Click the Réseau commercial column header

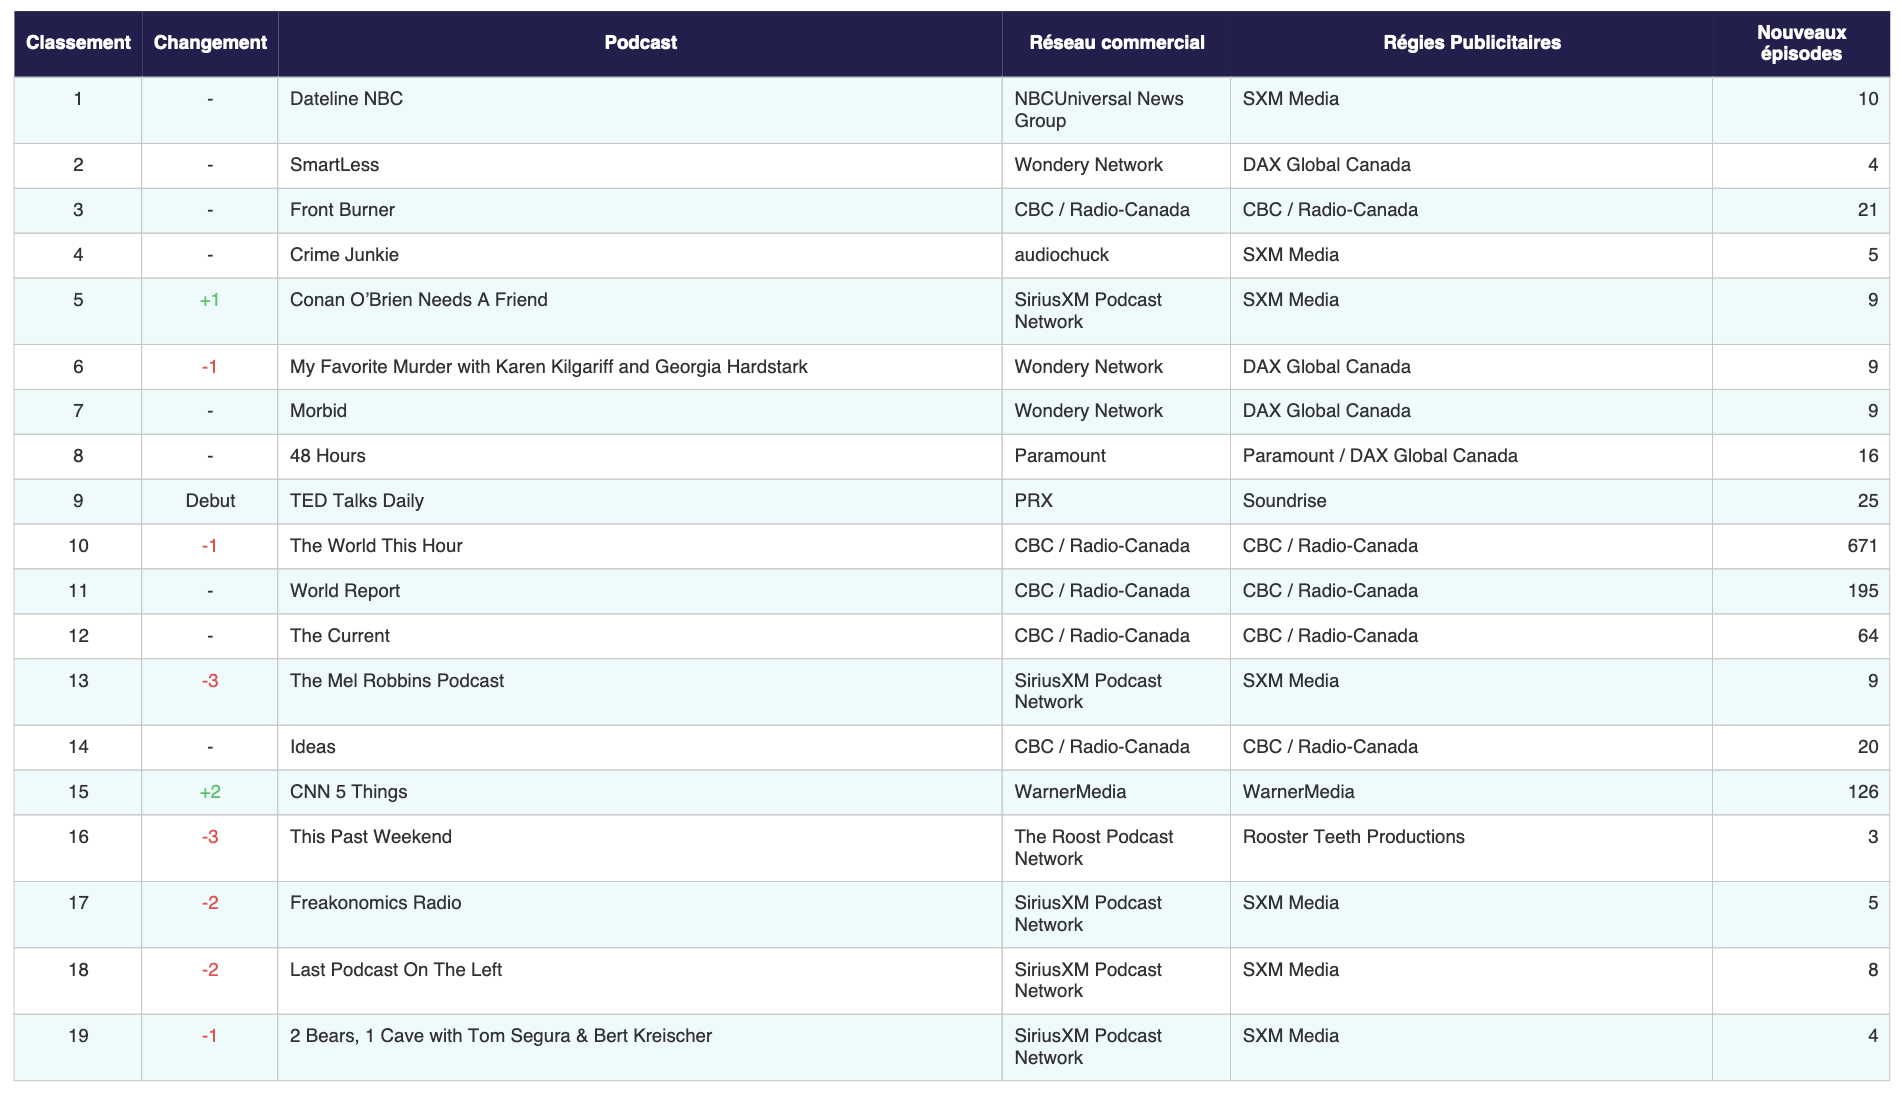[1114, 42]
